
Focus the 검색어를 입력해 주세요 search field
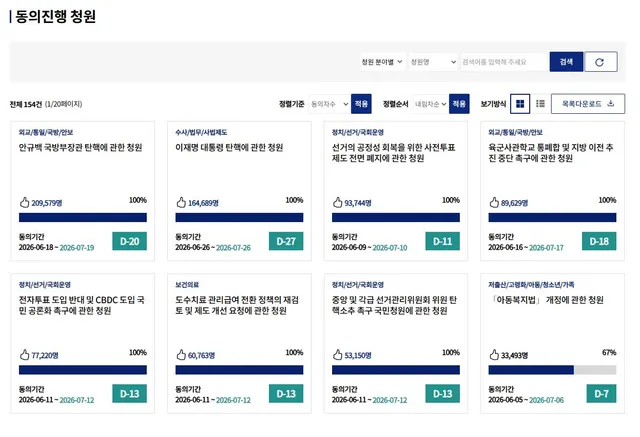504,62
